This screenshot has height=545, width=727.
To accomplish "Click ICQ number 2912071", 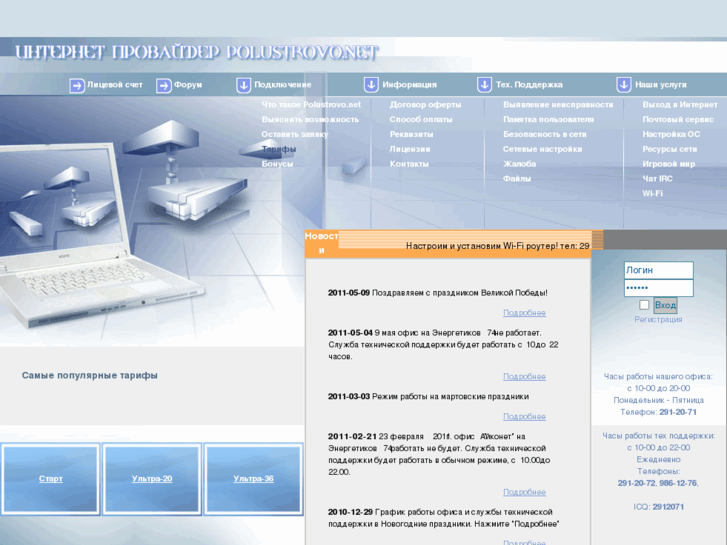I will click(668, 507).
